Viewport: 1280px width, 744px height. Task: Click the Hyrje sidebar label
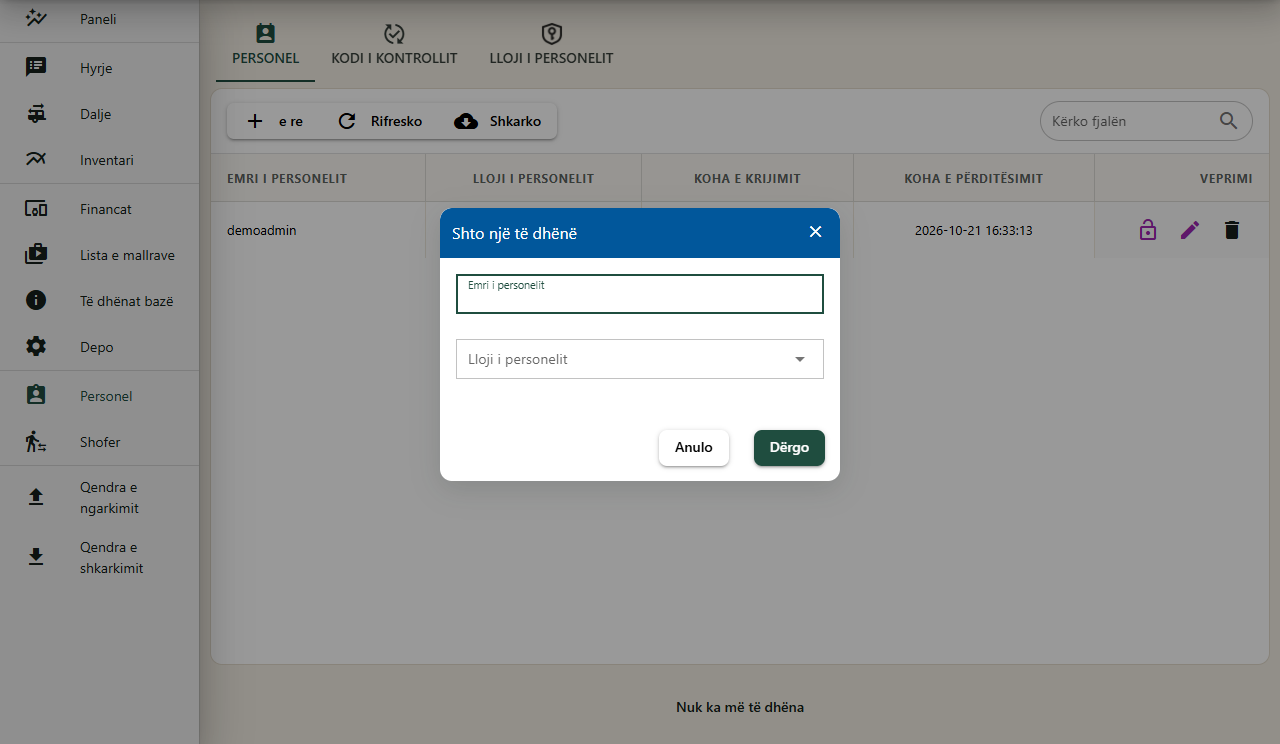coord(96,68)
